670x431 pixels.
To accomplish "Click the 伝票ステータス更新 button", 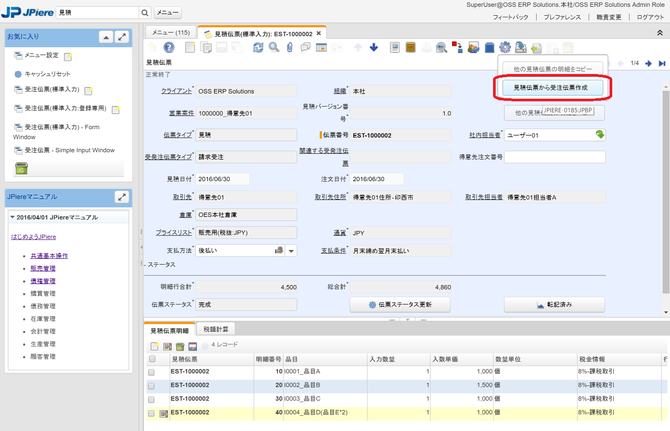I will (x=400, y=305).
